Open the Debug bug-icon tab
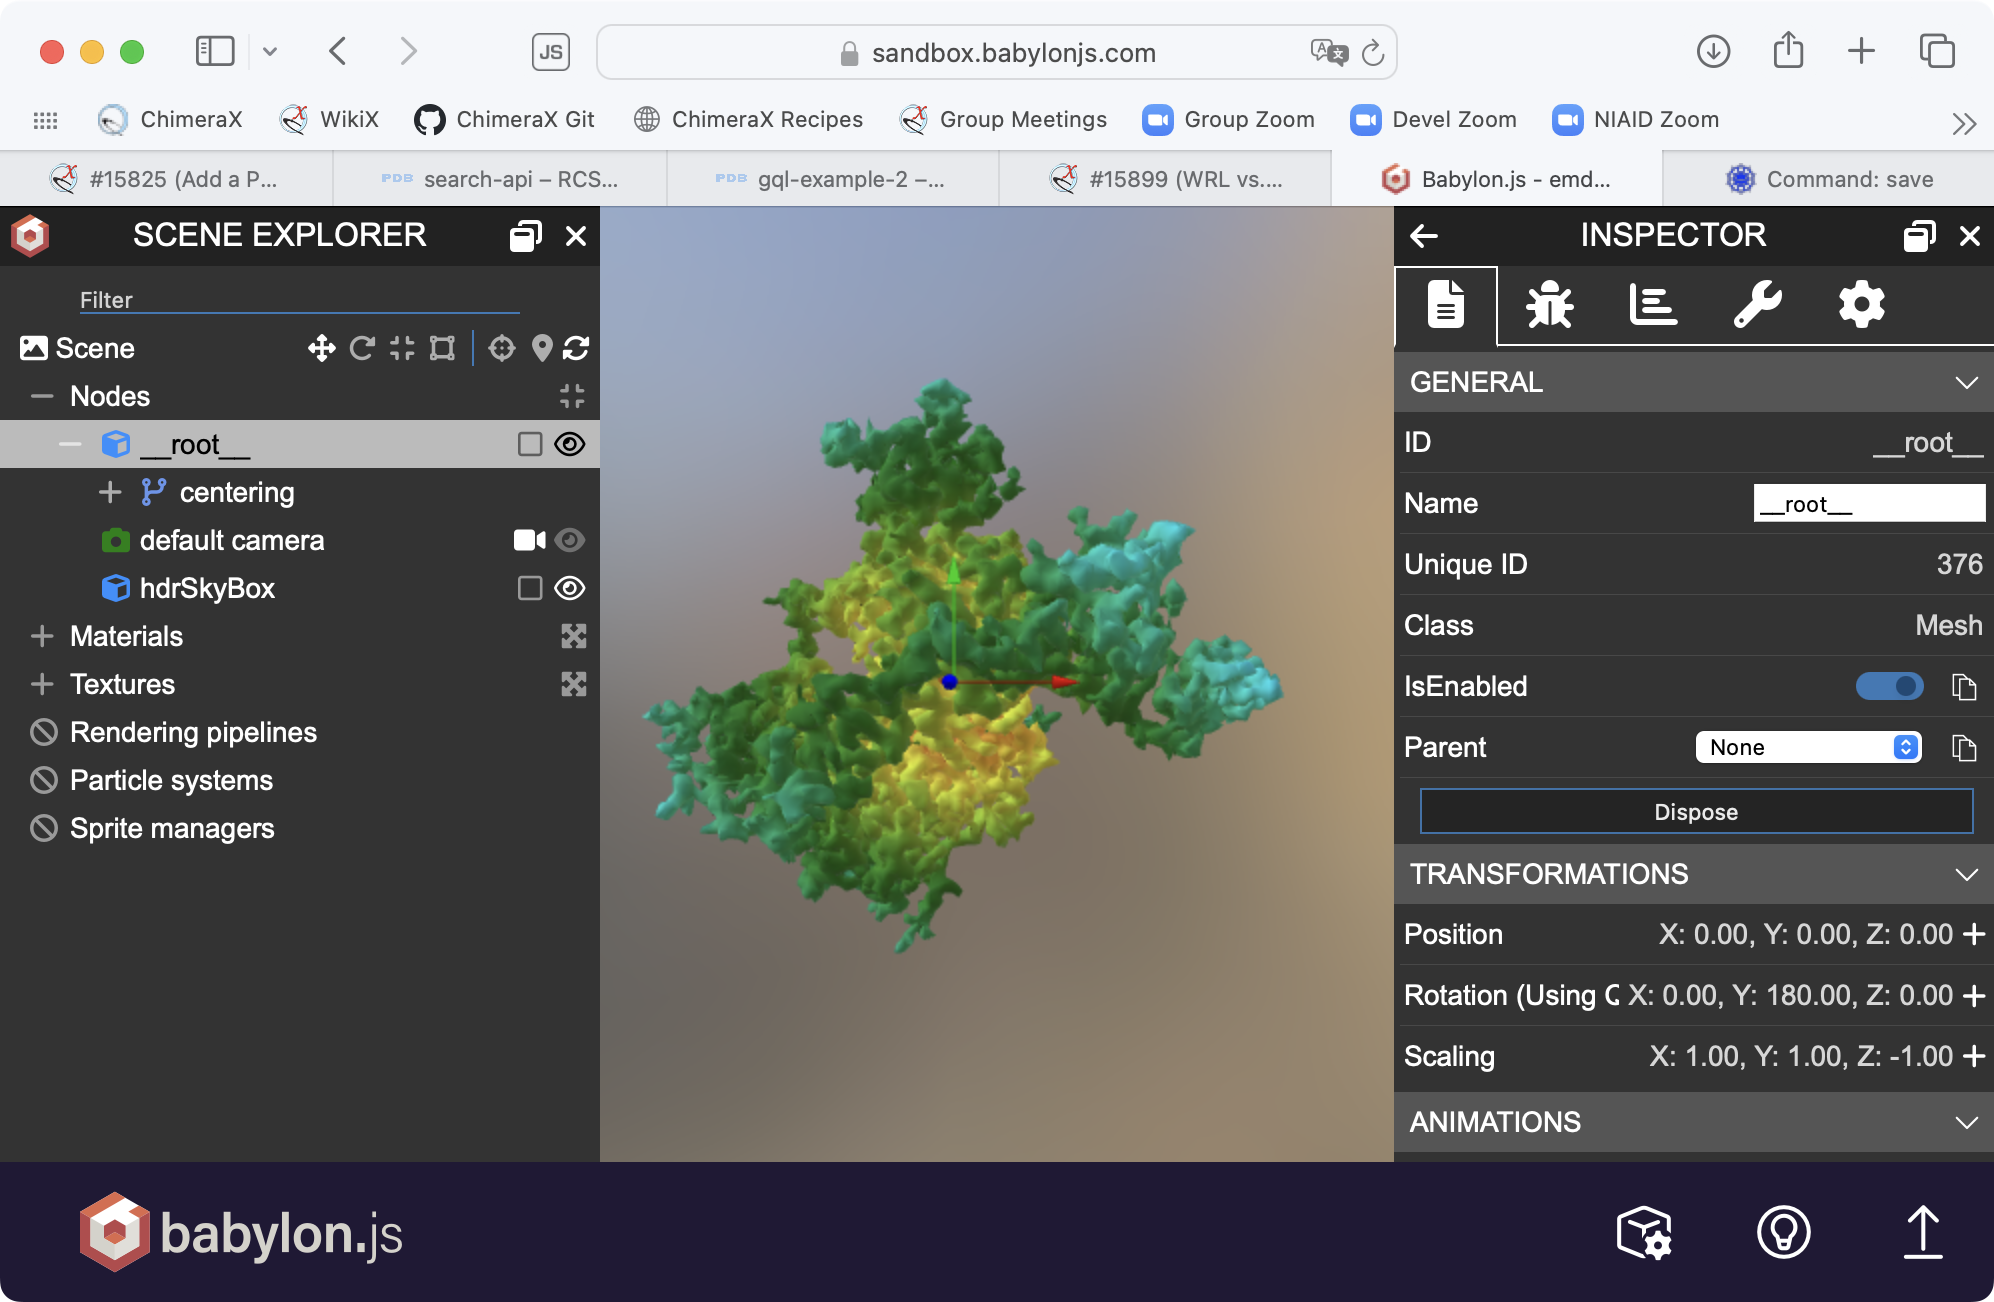1994x1302 pixels. pyautogui.click(x=1549, y=305)
